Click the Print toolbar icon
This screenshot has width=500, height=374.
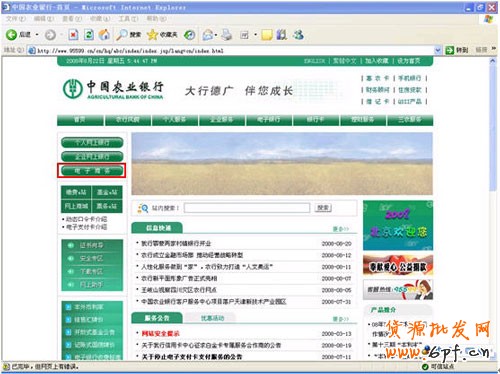point(227,35)
